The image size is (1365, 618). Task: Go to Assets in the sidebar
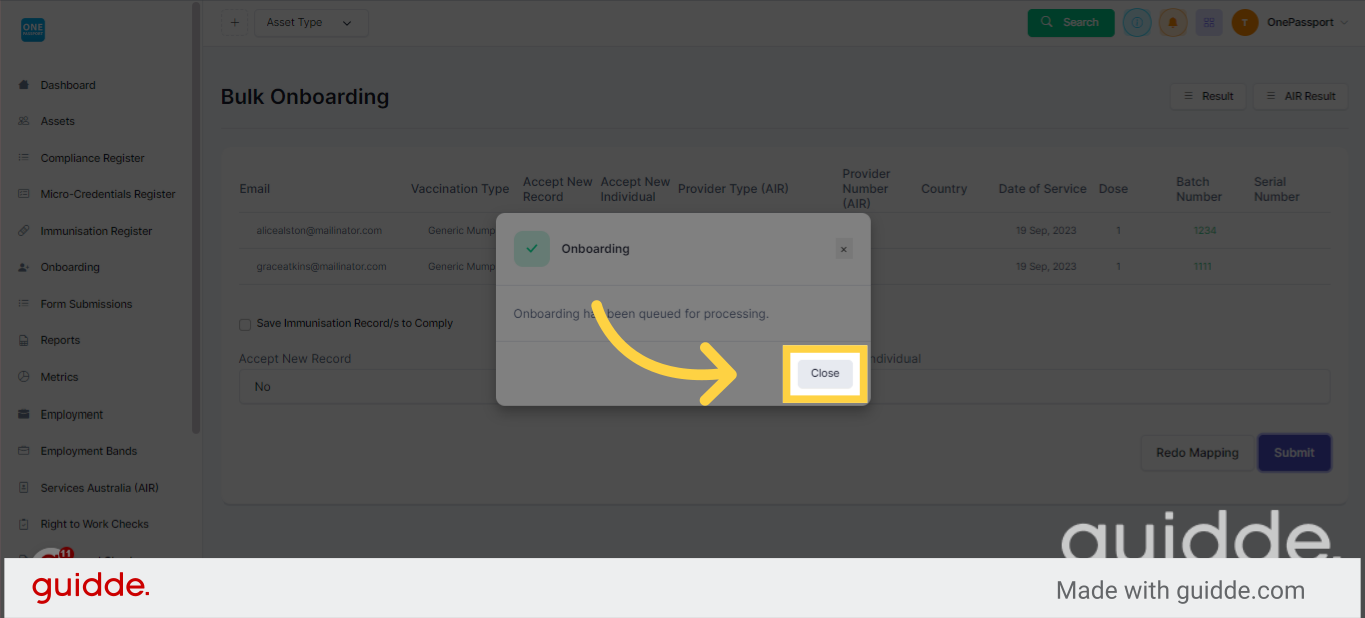coord(58,121)
